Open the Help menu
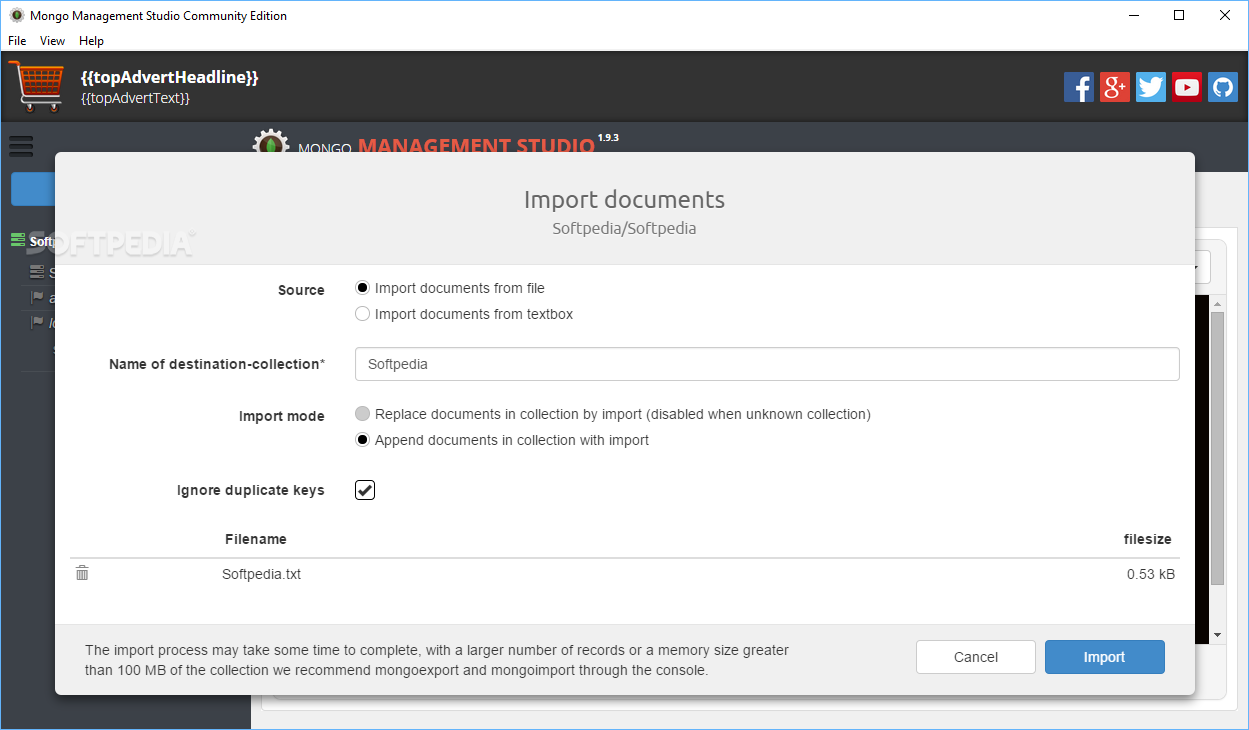 (91, 41)
